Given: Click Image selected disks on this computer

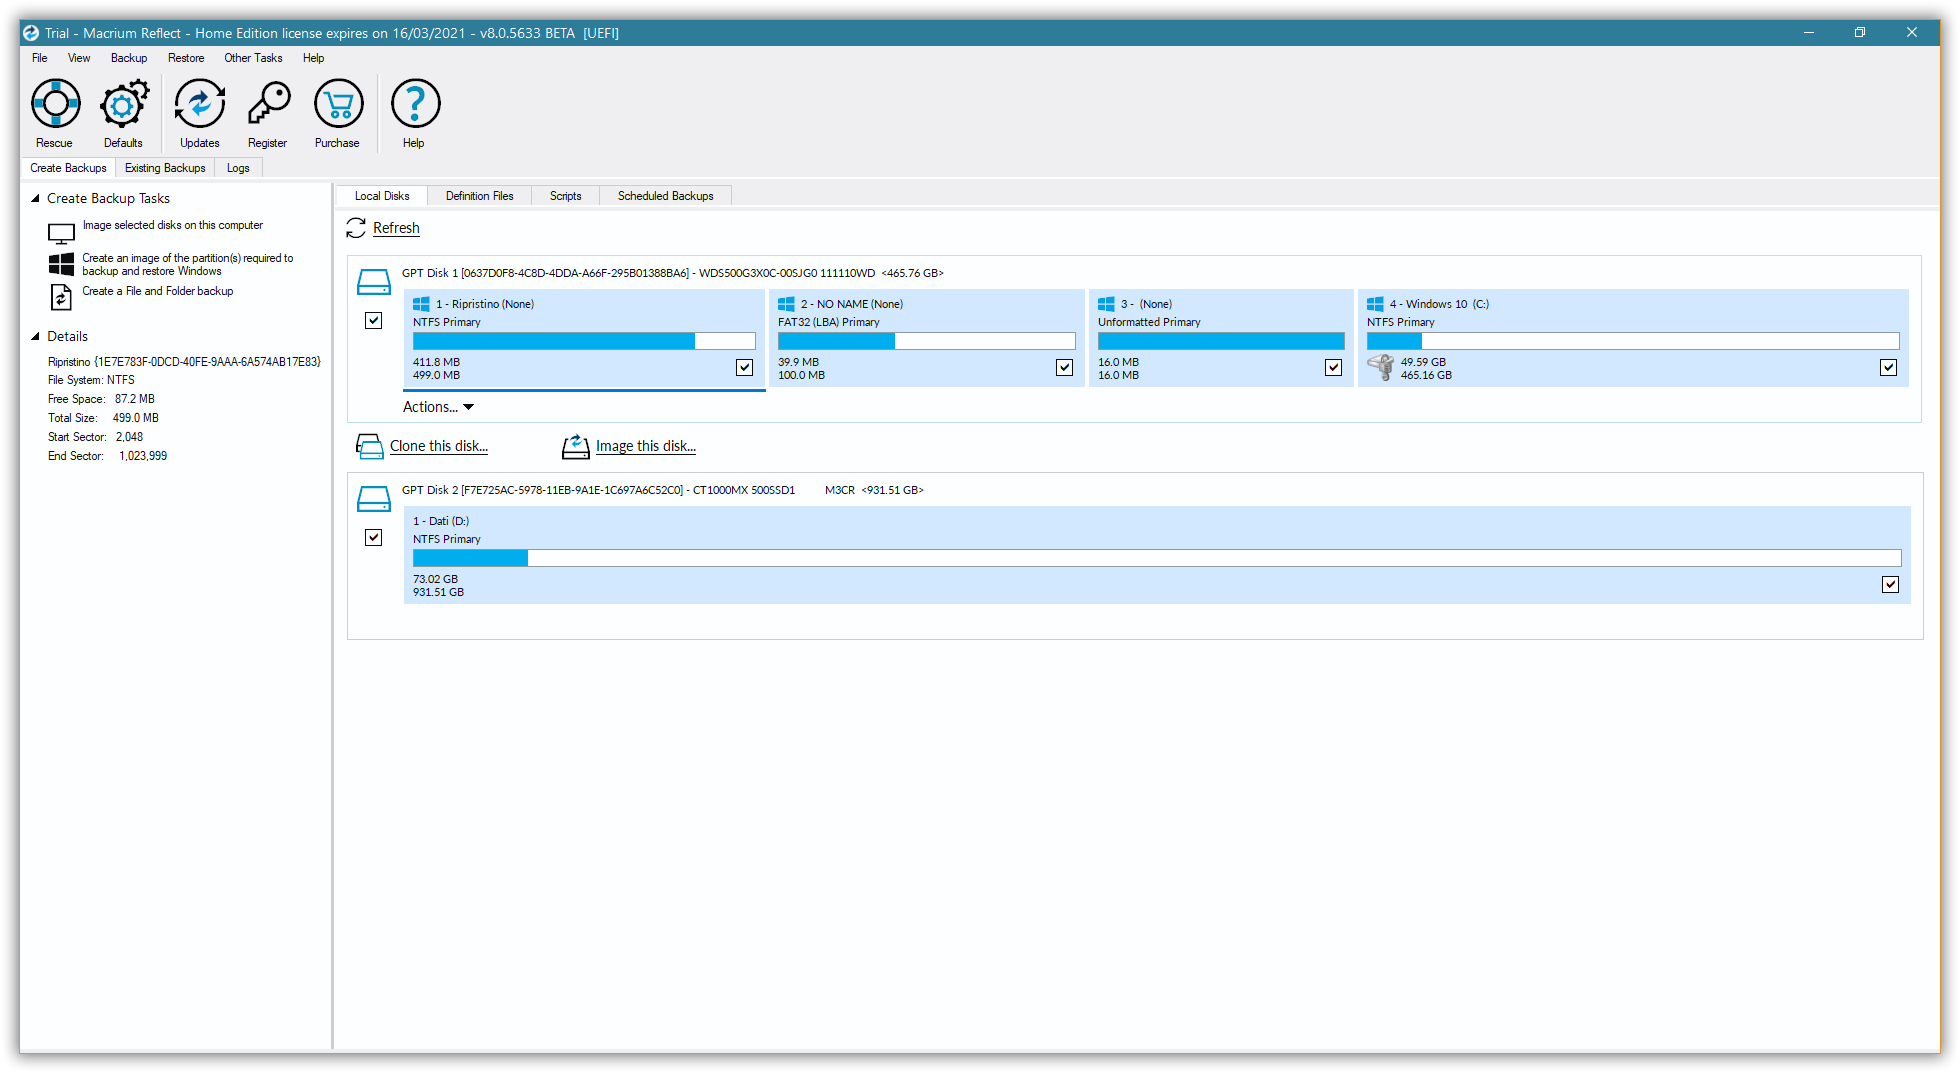Looking at the screenshot, I should pos(173,225).
